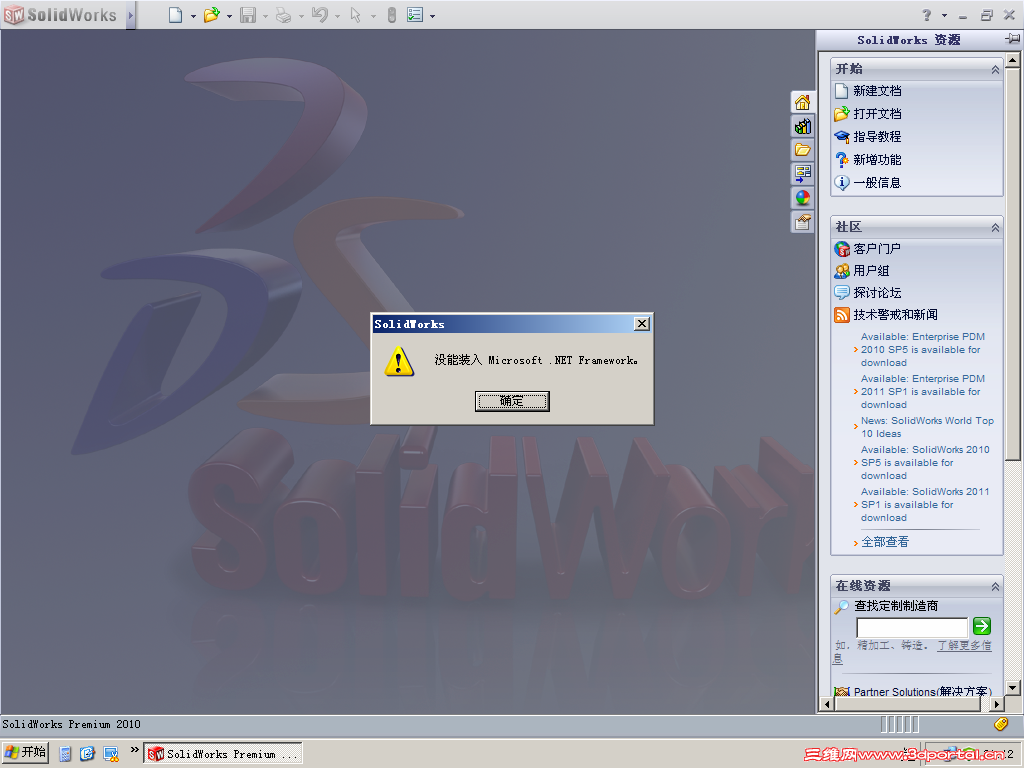Click task pane horizontal scrollbar left arrow
Screen dimensions: 1024x768
coord(827,704)
